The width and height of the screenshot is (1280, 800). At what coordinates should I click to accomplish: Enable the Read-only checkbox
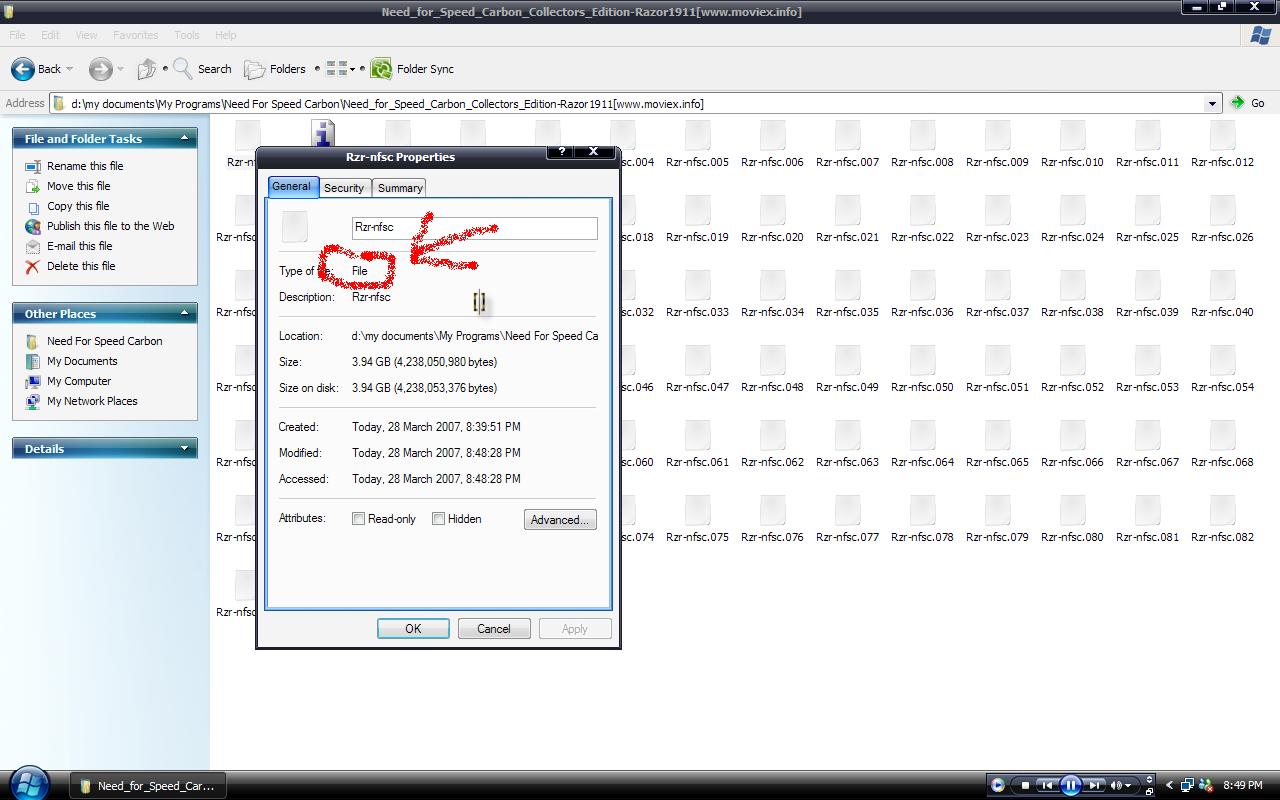tap(358, 519)
